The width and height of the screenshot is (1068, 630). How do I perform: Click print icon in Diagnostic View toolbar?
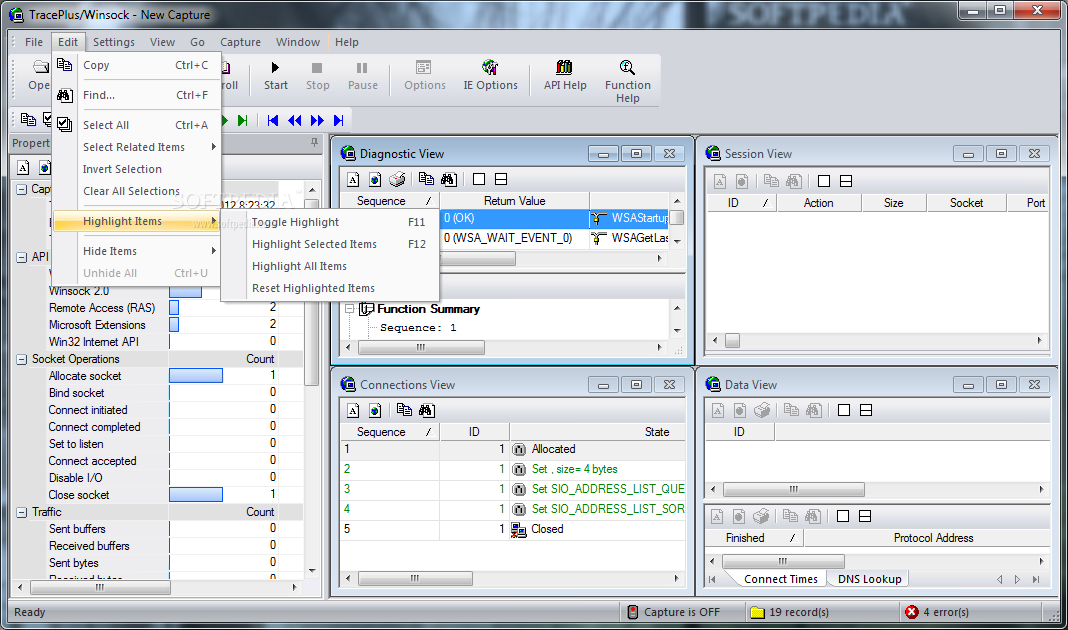[x=398, y=179]
